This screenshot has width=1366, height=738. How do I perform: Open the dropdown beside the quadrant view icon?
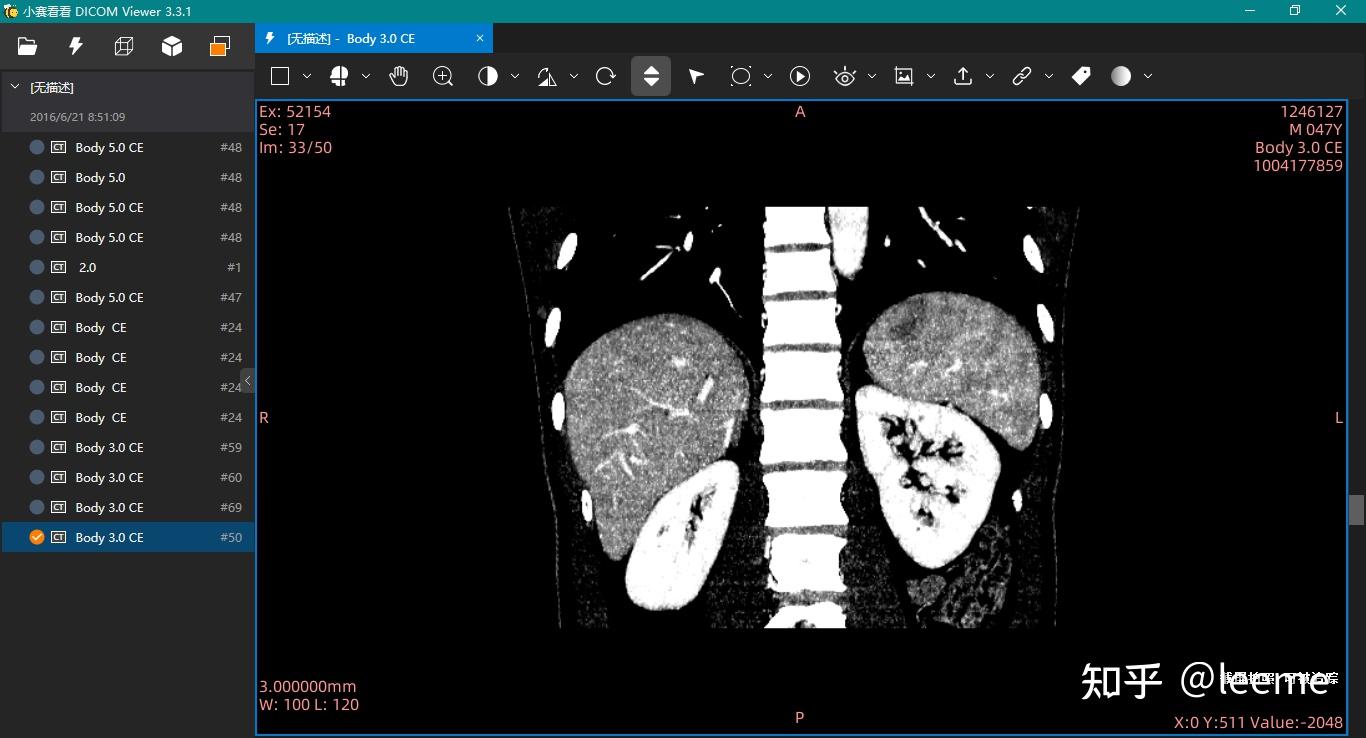click(x=366, y=76)
